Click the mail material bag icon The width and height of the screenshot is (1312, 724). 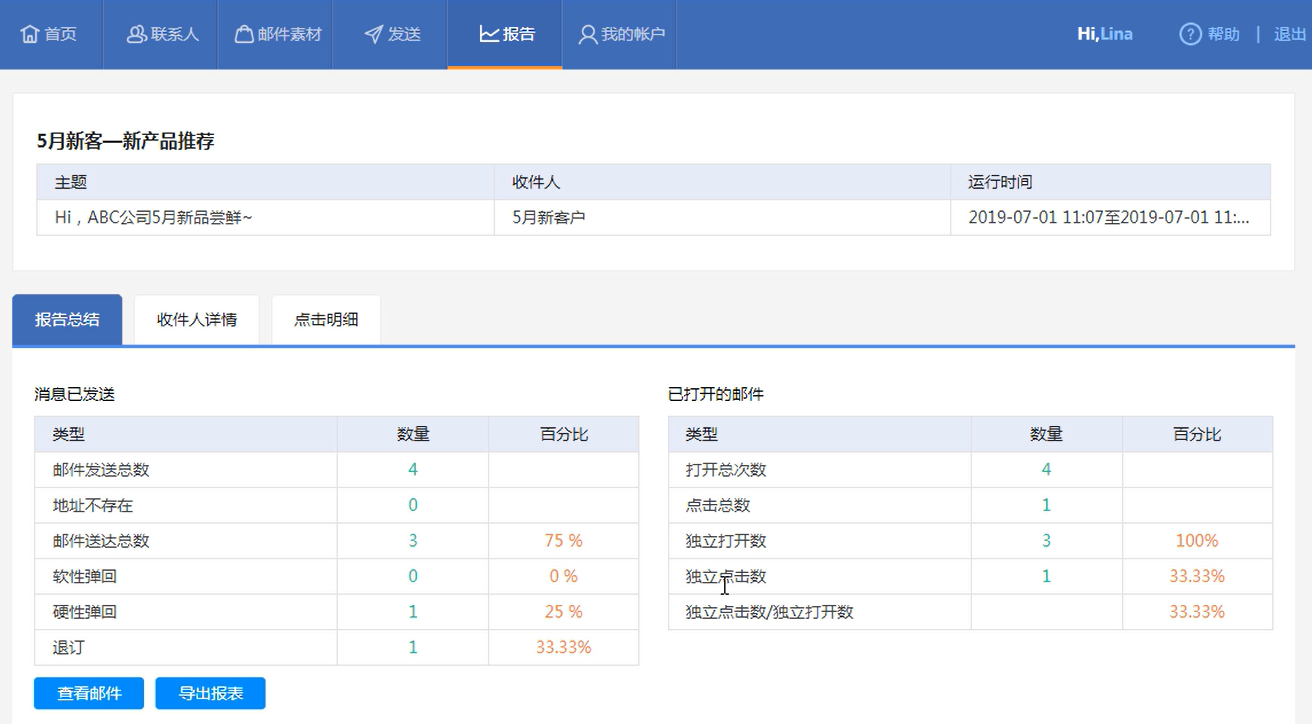click(x=244, y=34)
